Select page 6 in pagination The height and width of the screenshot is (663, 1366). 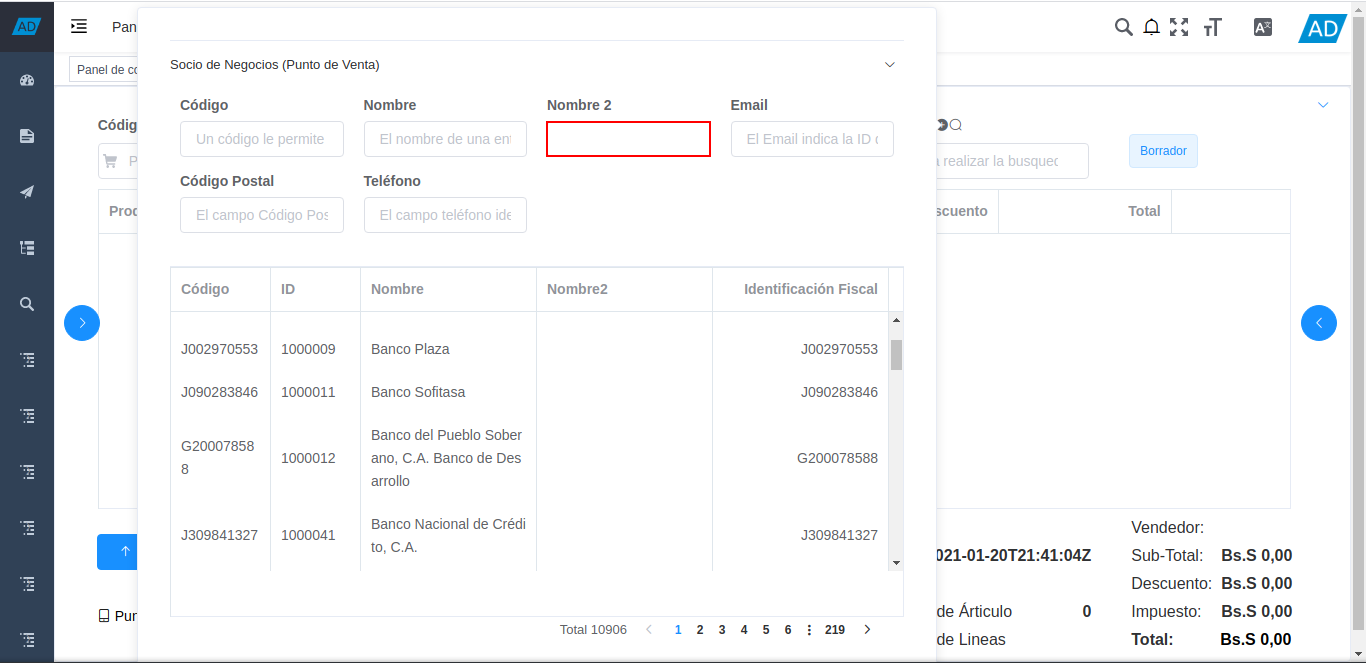click(788, 630)
